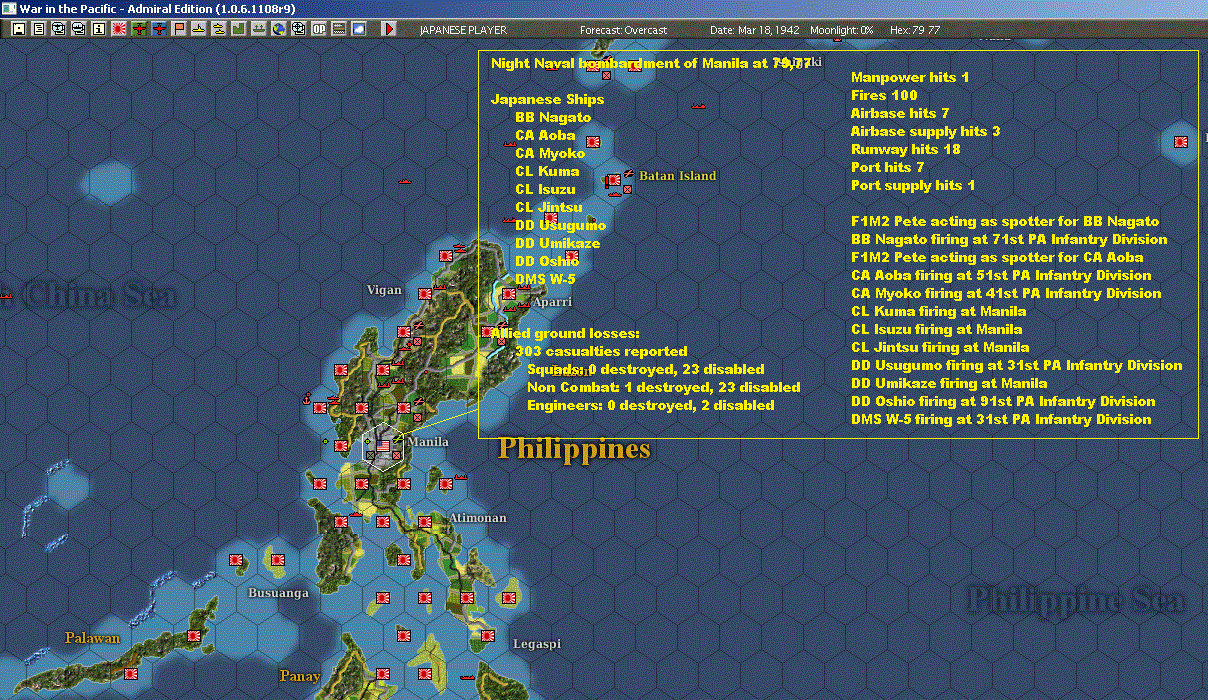Click the green terrain toolbar icon
This screenshot has height=700, width=1208.
click(x=238, y=29)
